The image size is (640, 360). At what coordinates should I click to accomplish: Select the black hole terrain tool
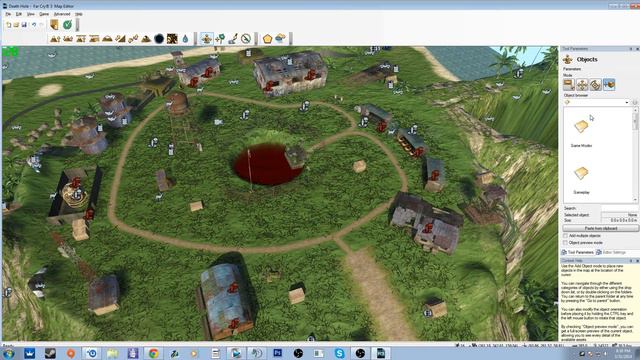(x=159, y=39)
